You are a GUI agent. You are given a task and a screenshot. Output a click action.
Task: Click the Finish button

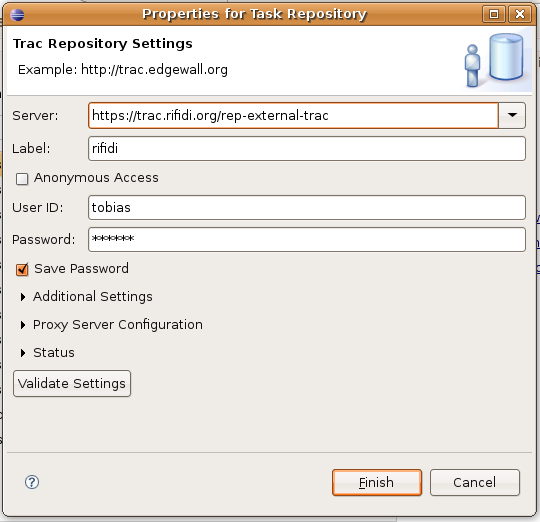pyautogui.click(x=377, y=482)
